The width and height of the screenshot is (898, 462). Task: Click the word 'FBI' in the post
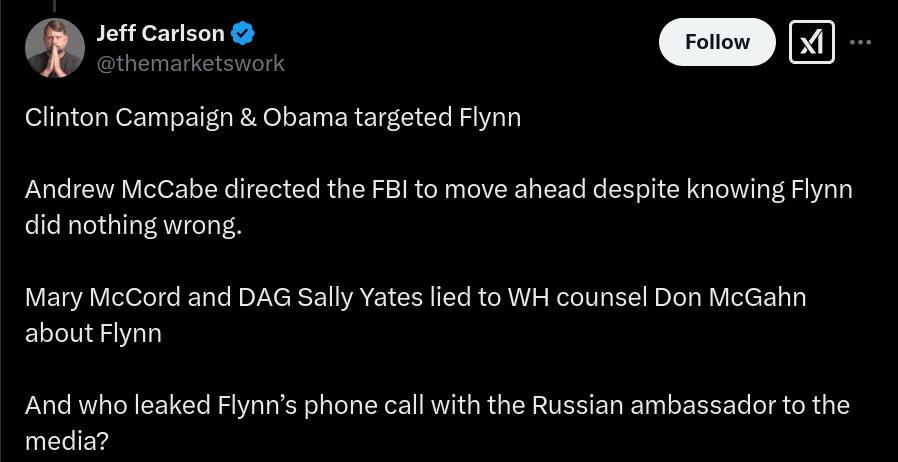click(x=390, y=189)
